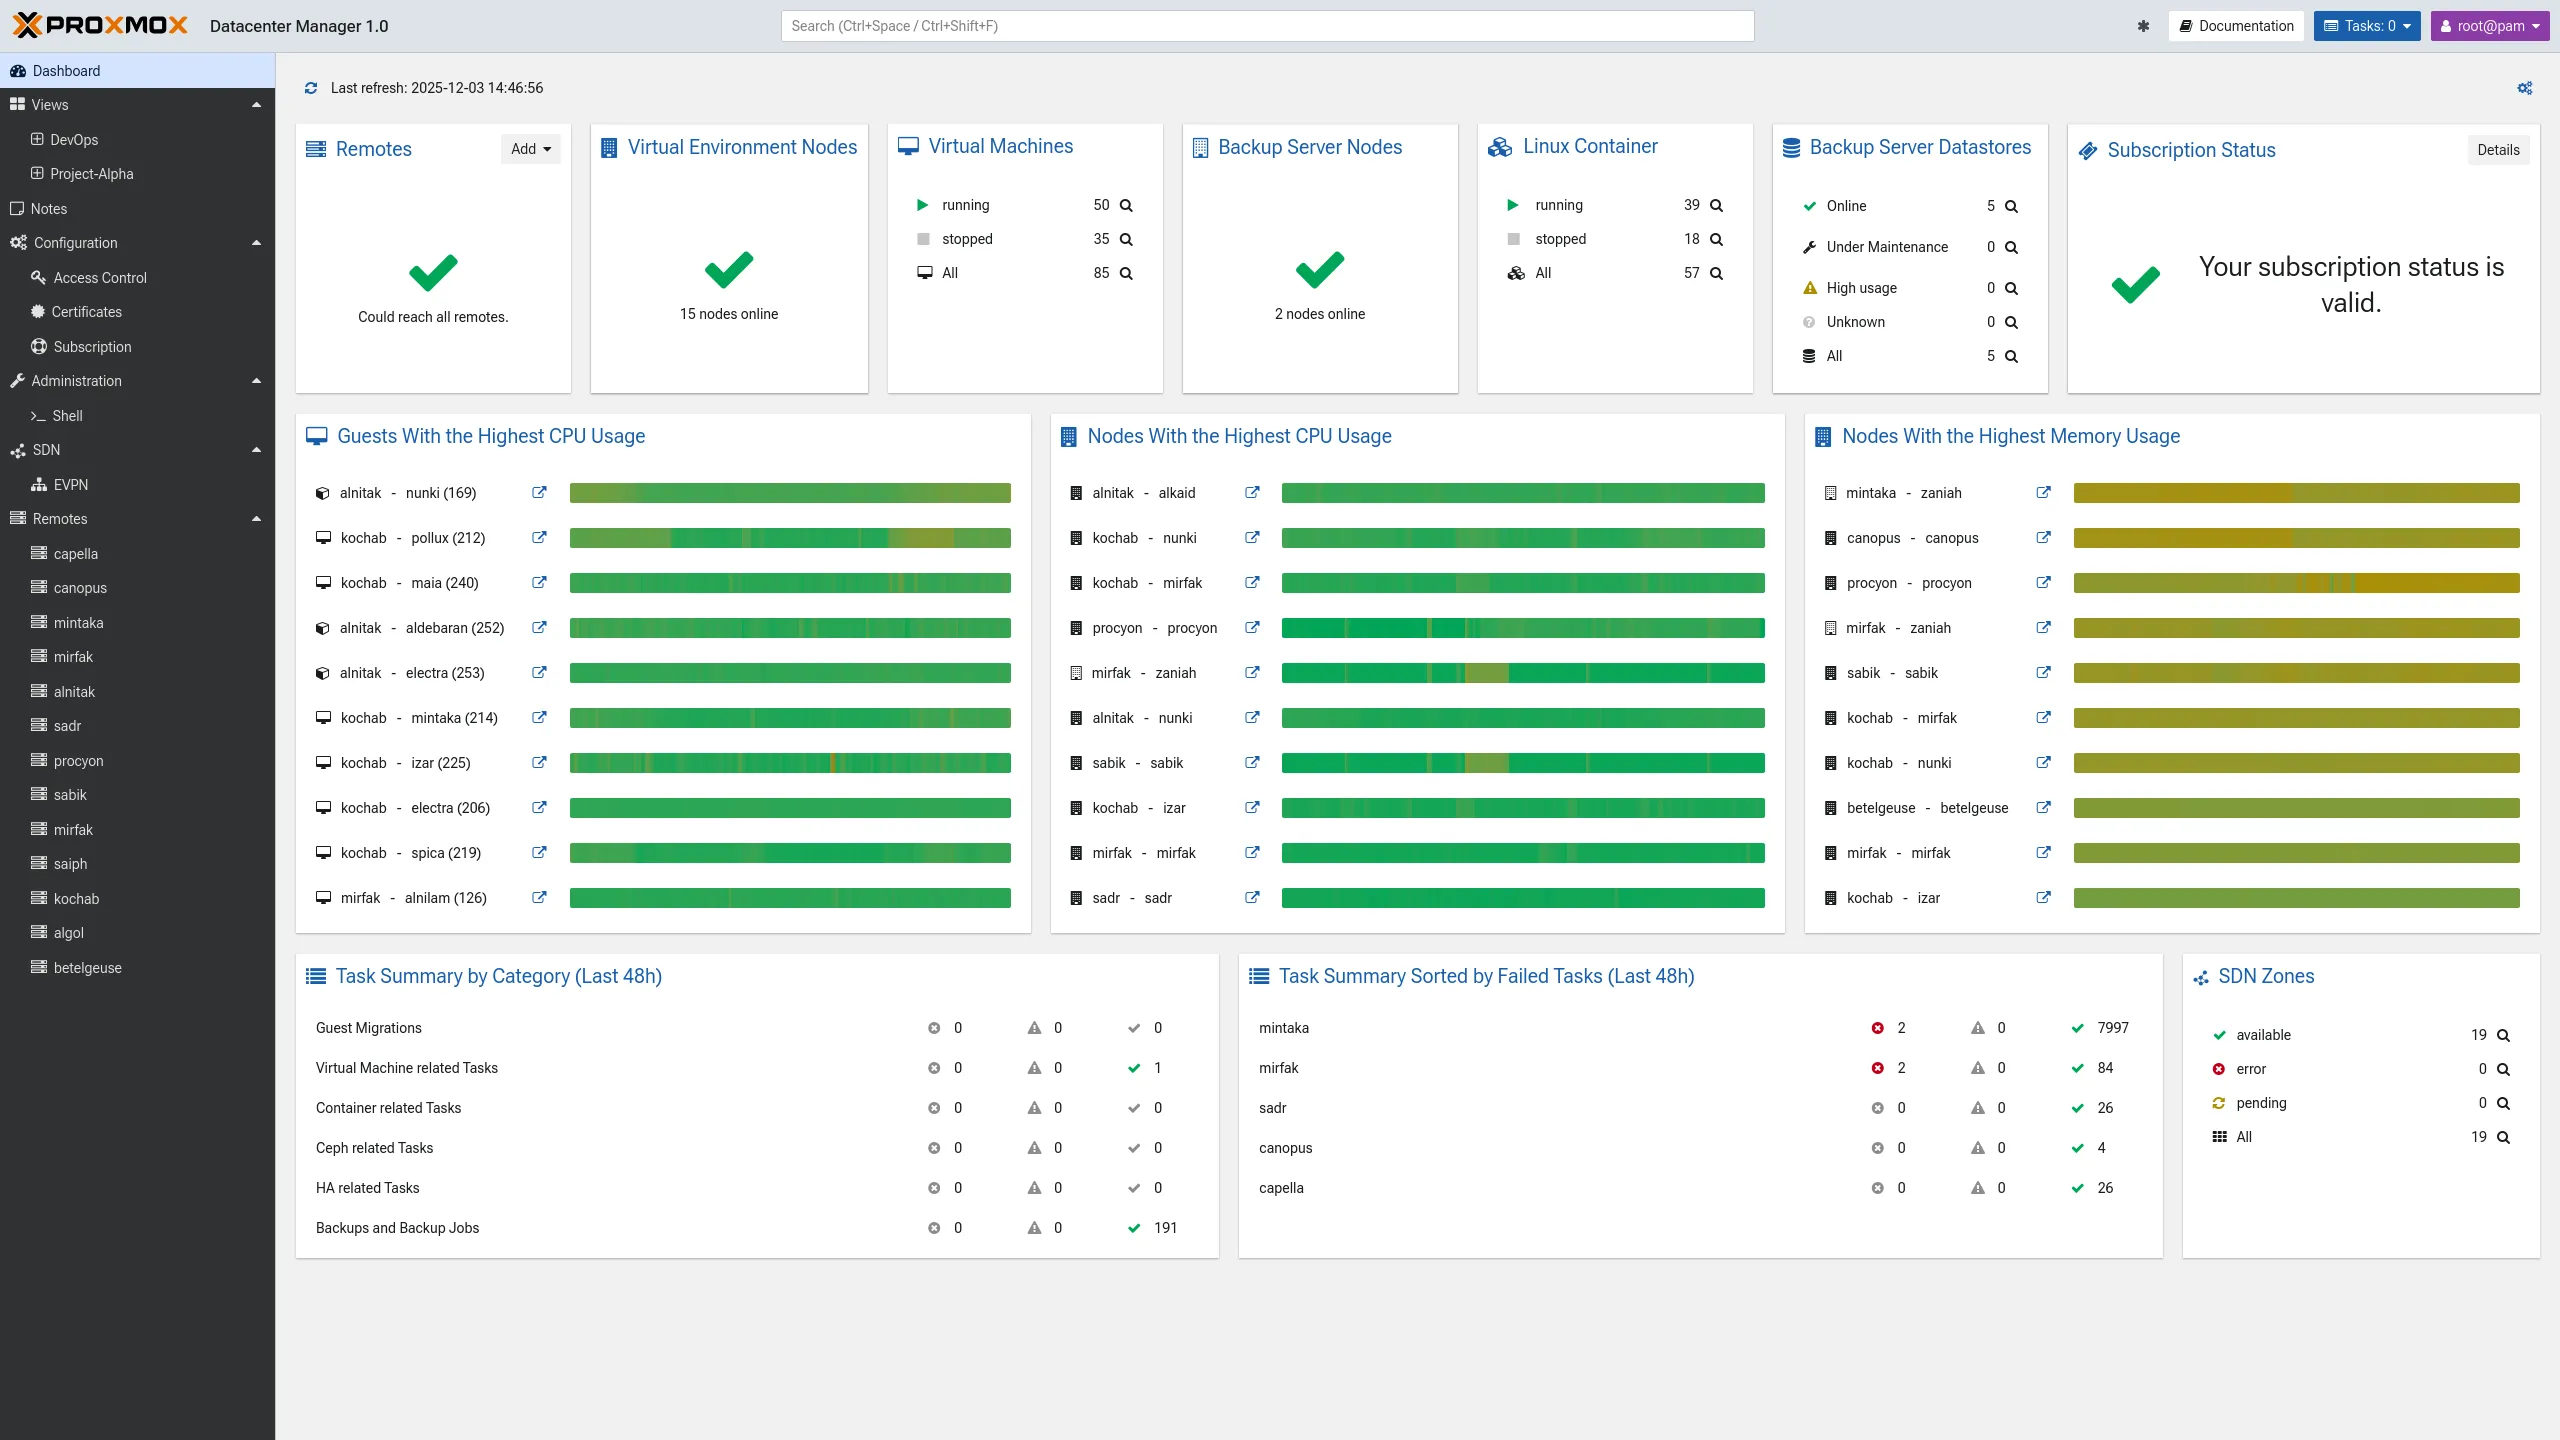Viewport: 2560px width, 1440px height.
Task: Open the Documentation link
Action: click(2236, 25)
